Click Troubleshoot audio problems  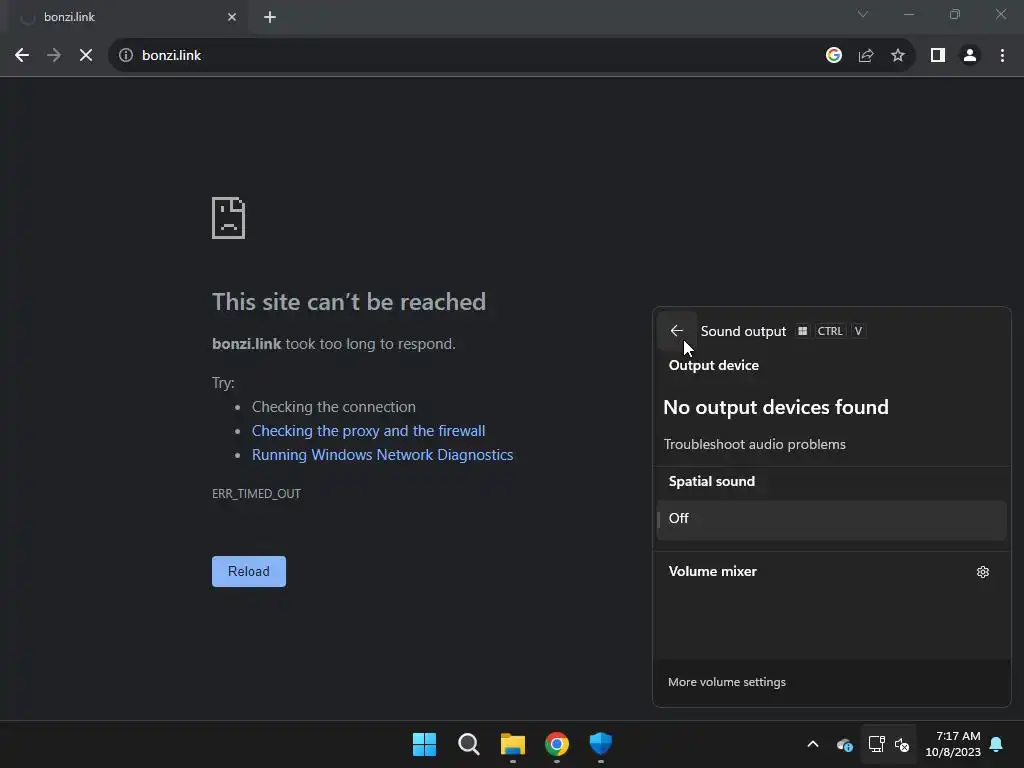tap(755, 445)
